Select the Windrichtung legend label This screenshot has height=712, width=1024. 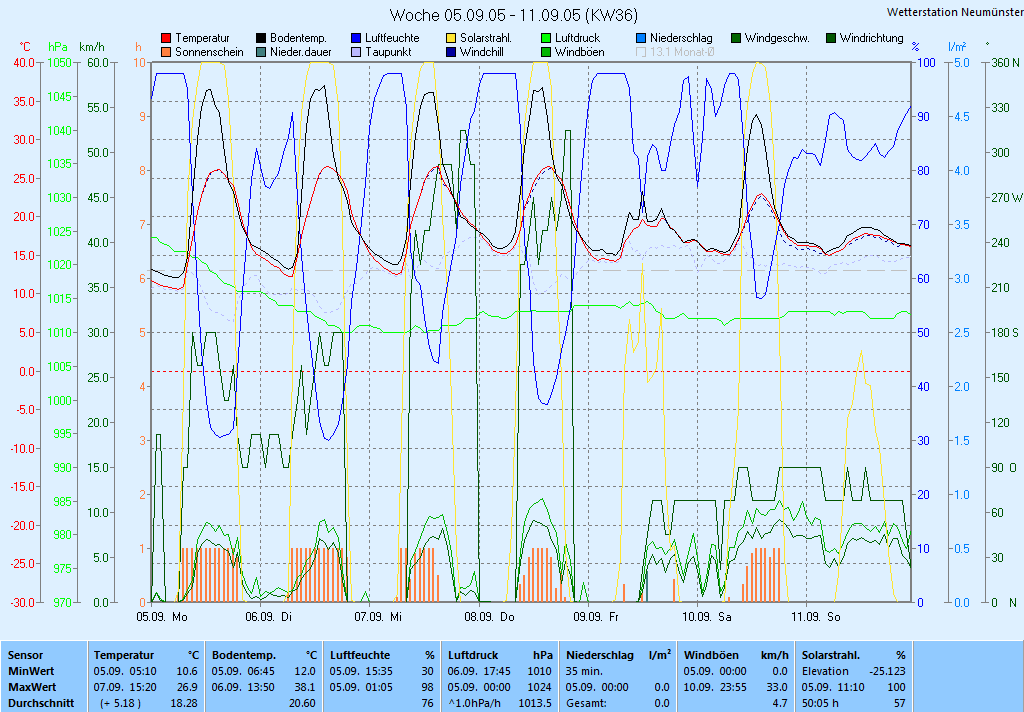[872, 38]
